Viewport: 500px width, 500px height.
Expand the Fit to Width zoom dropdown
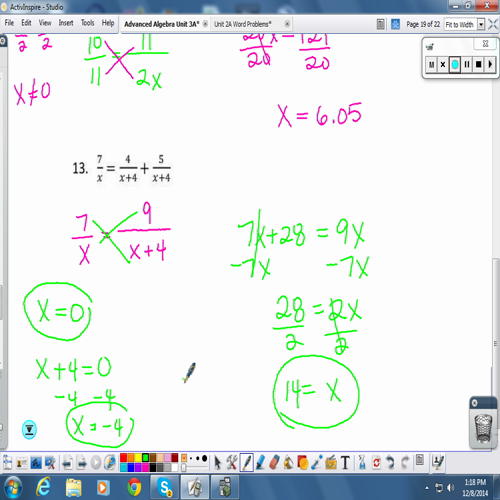(x=481, y=24)
